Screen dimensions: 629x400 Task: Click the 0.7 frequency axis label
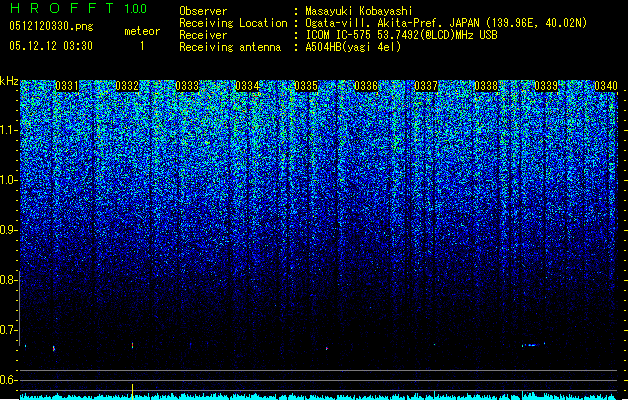pyautogui.click(x=9, y=330)
